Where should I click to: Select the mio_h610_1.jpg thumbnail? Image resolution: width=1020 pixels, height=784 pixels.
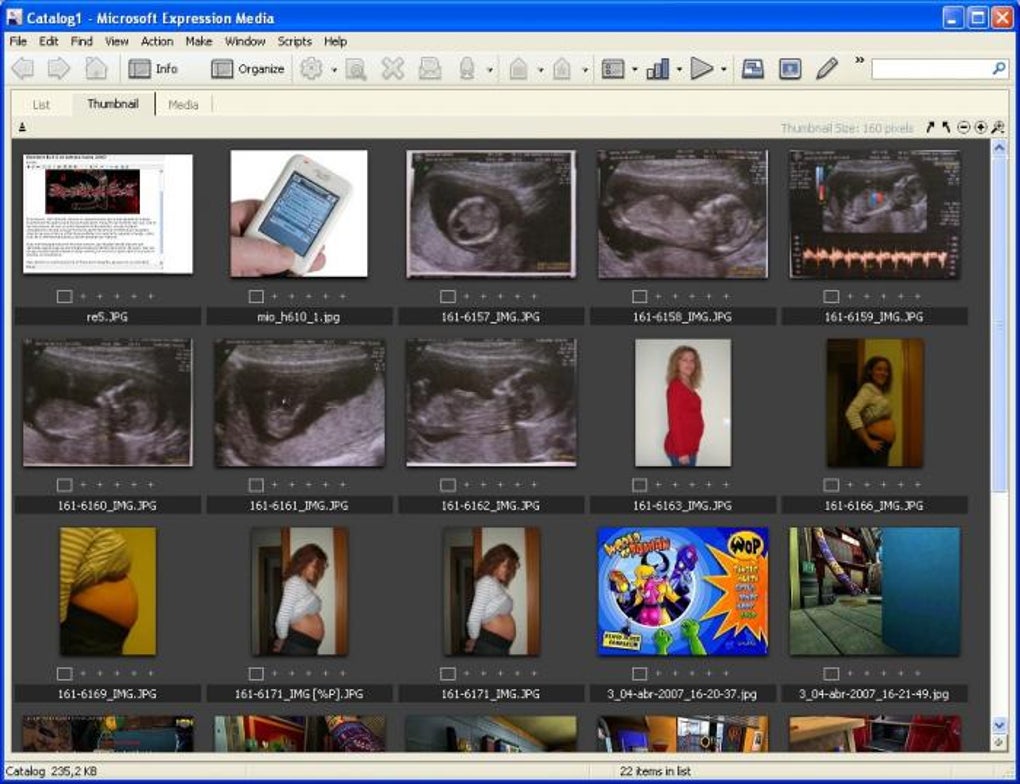point(299,214)
